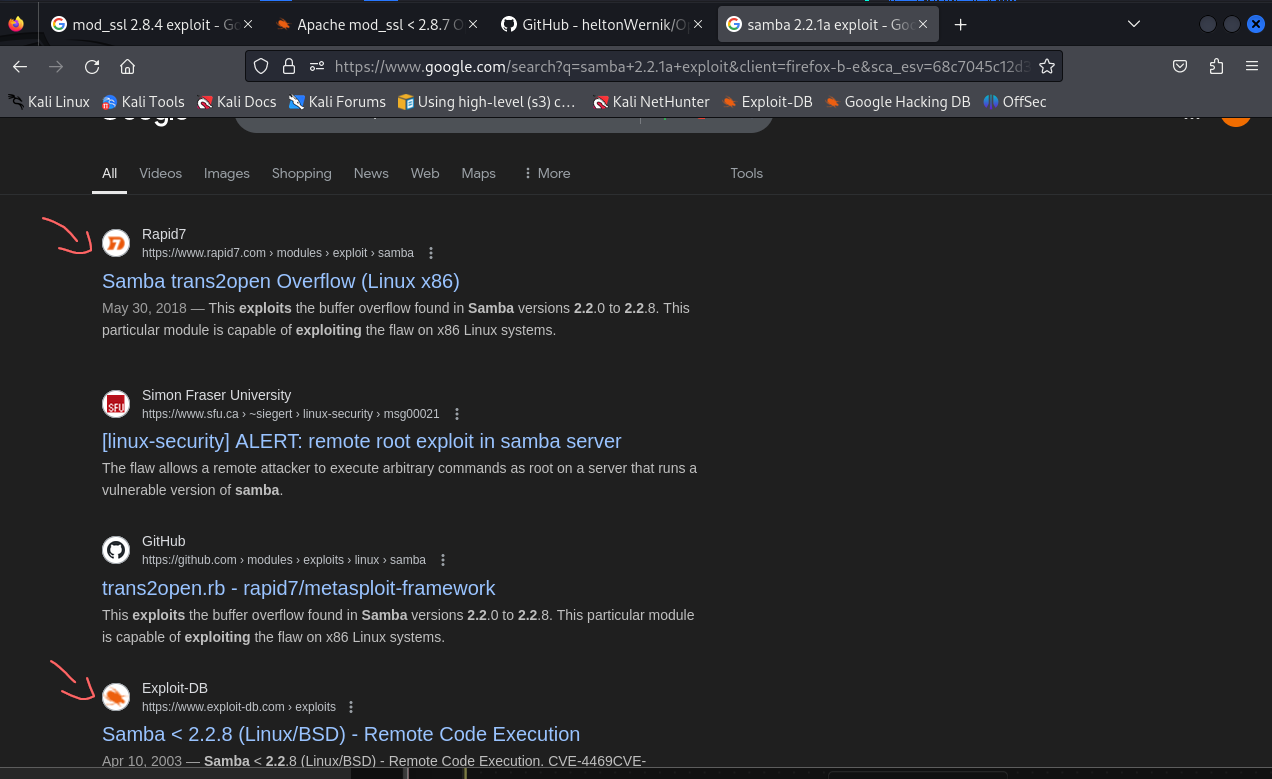
Task: Click the Rapid7 site favicon
Action: (116, 243)
